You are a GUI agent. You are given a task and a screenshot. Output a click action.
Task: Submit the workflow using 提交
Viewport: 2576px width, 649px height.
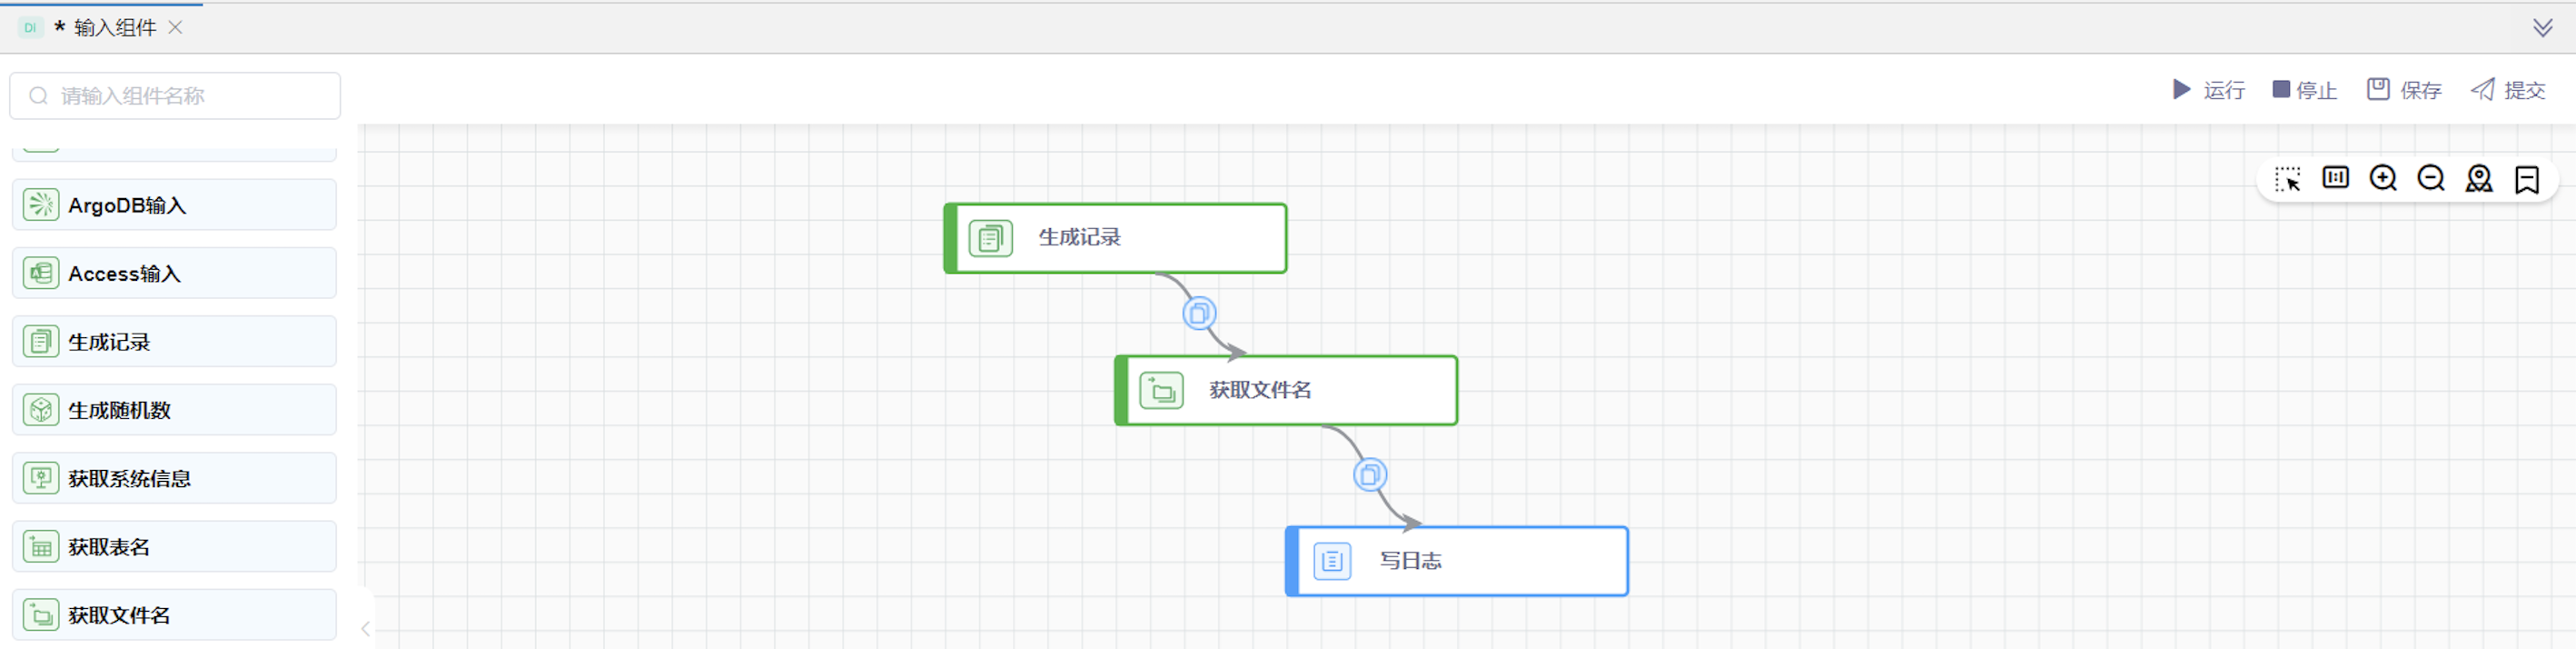coord(2508,90)
